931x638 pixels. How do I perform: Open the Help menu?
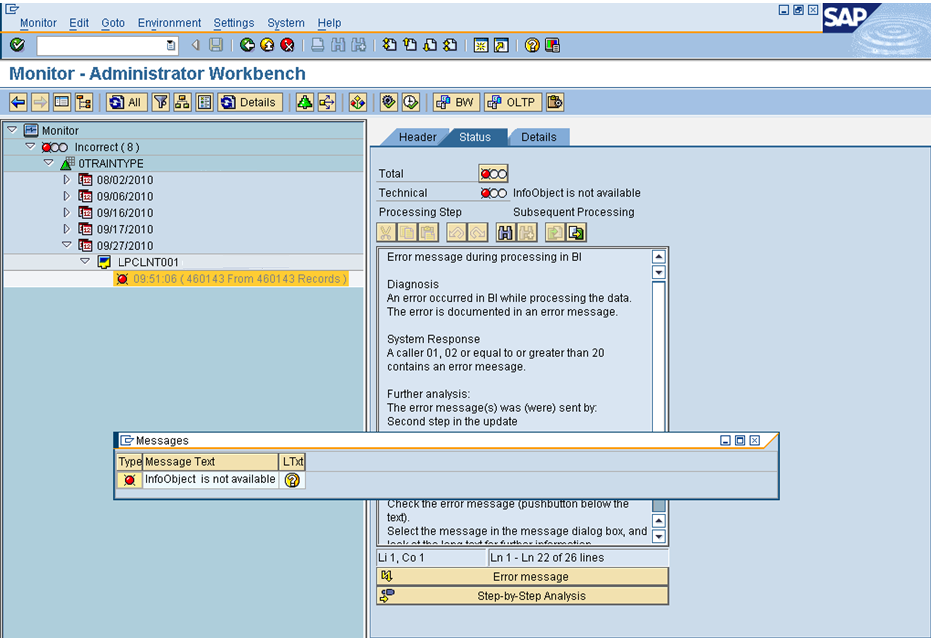click(329, 23)
